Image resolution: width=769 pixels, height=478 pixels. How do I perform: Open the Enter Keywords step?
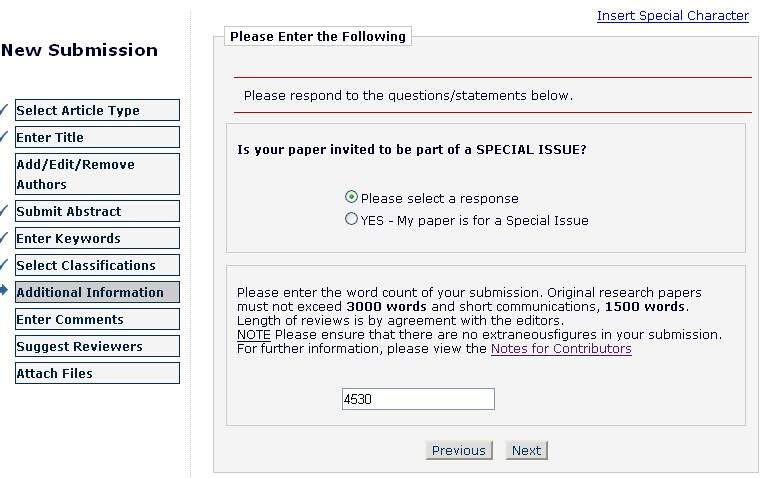pyautogui.click(x=97, y=238)
